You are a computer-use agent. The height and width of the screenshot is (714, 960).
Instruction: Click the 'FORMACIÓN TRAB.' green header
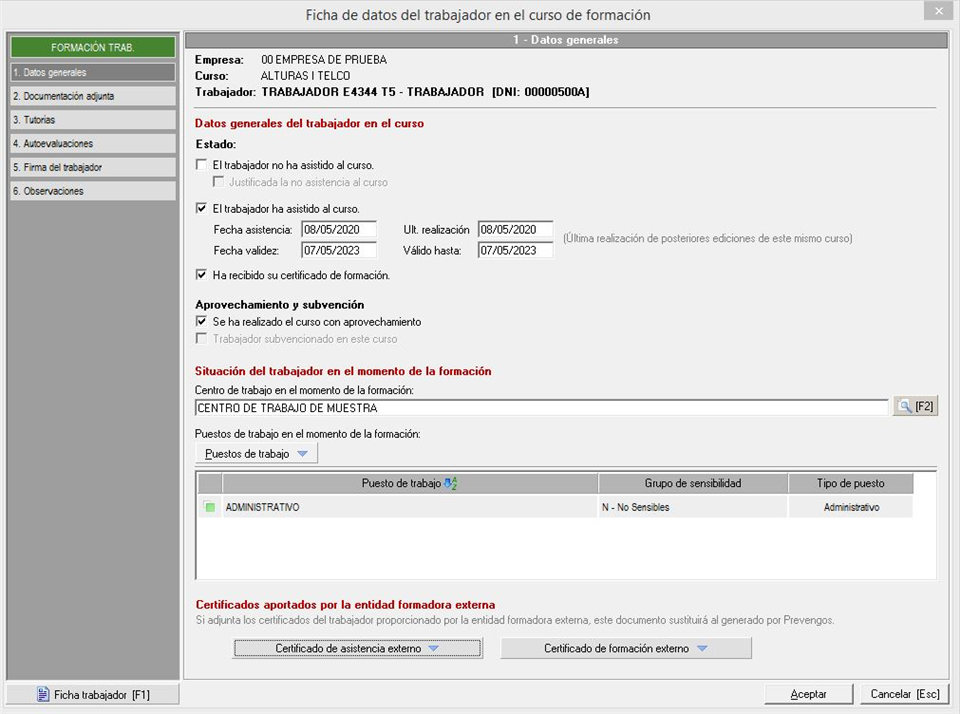point(93,47)
